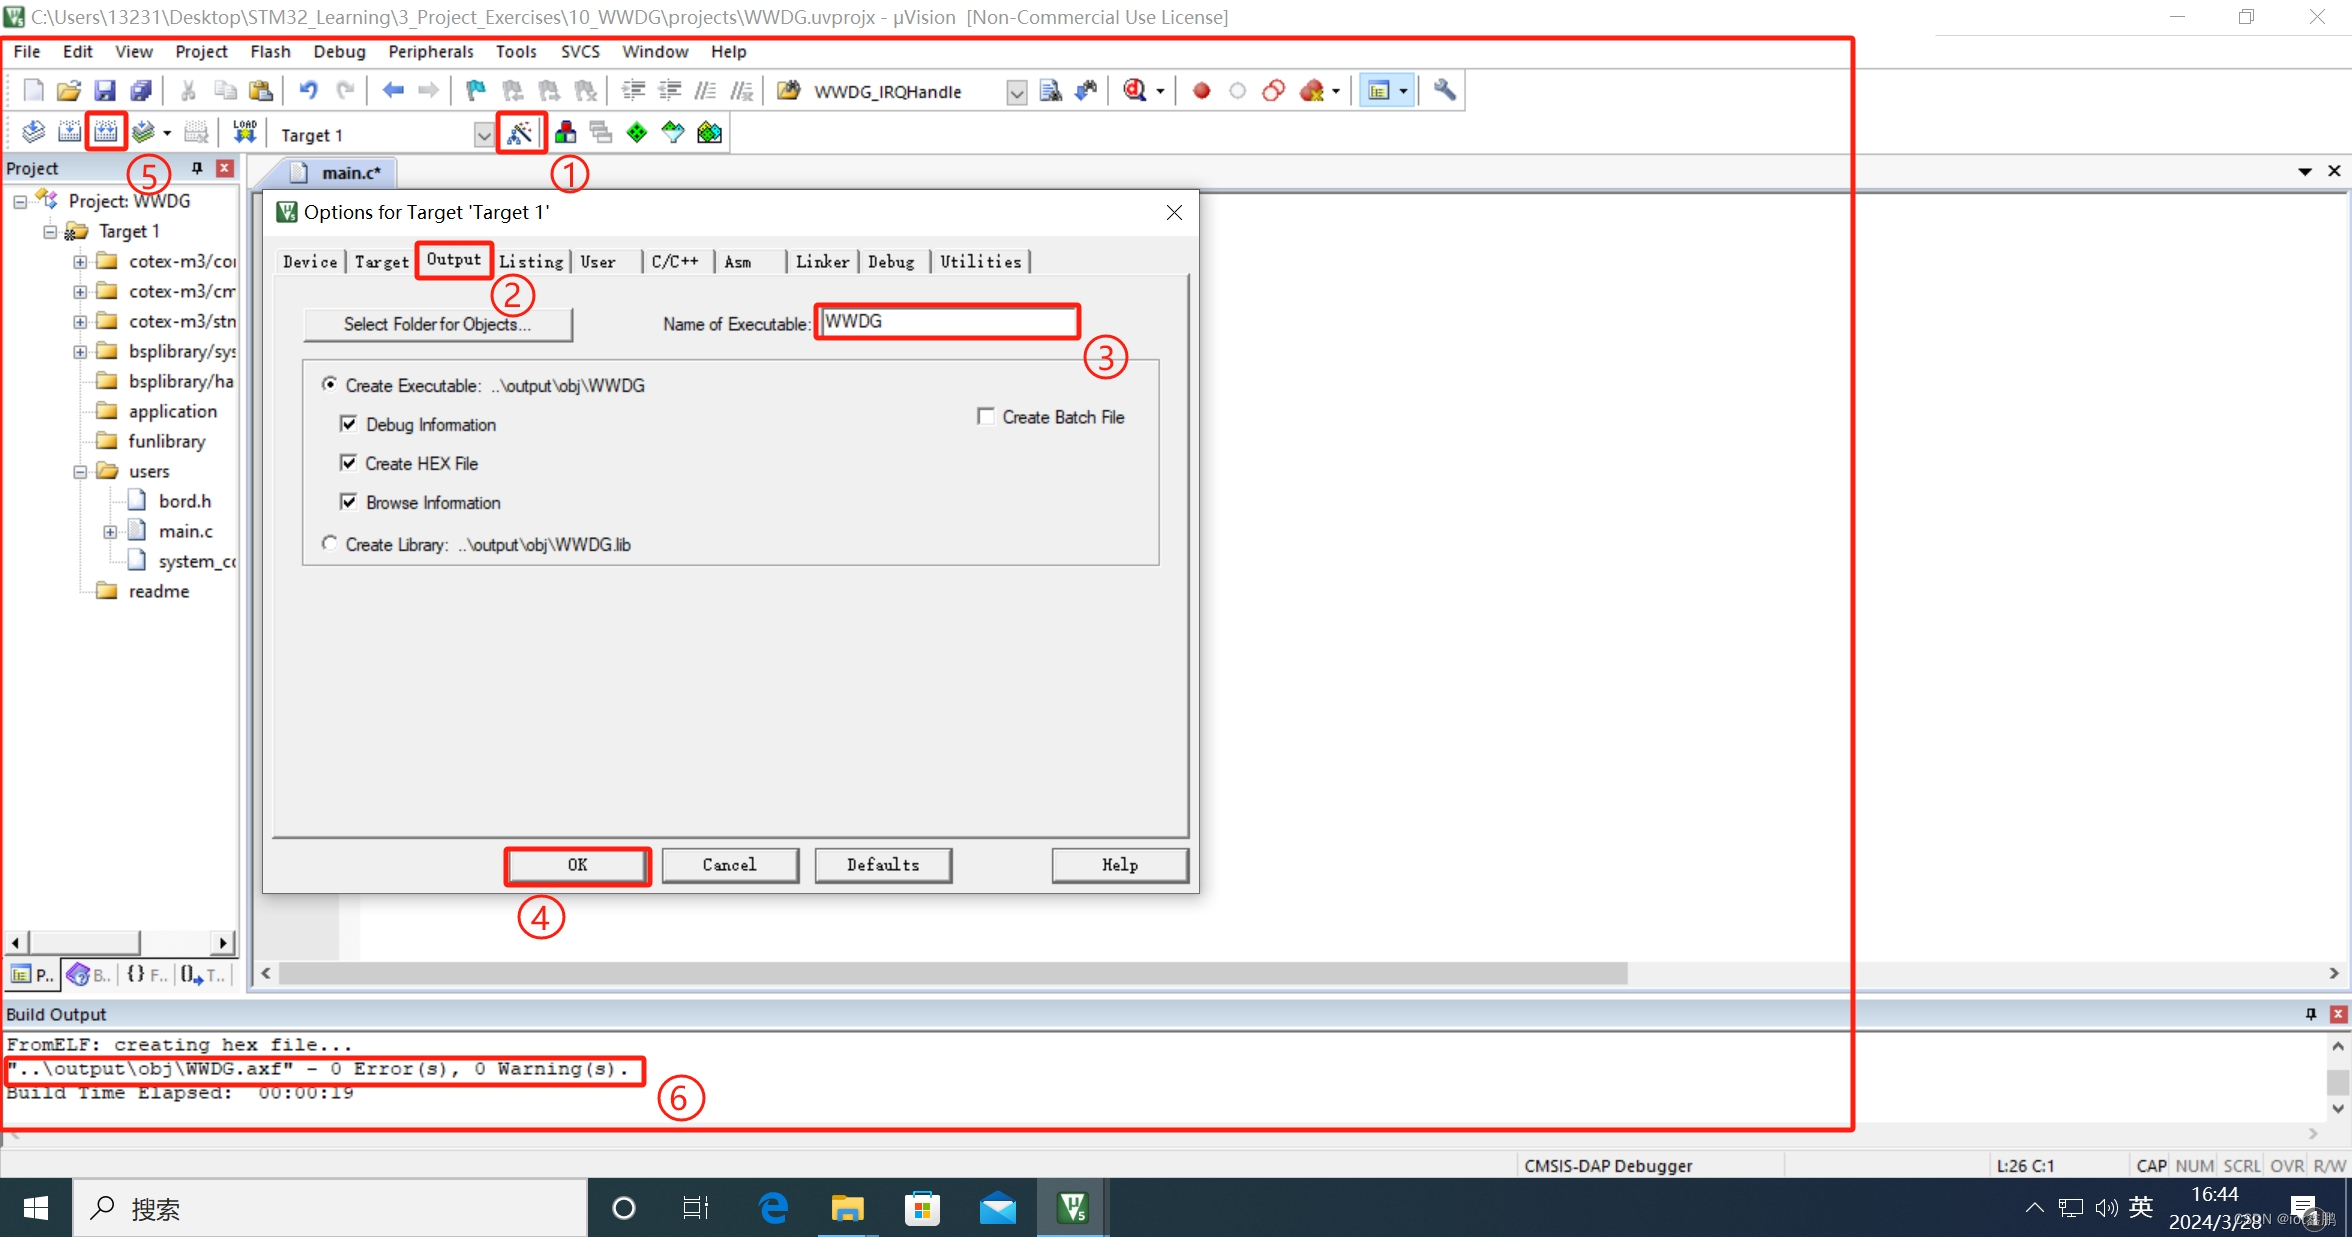Open the C/C++ settings tab
2352x1237 pixels.
pos(674,260)
